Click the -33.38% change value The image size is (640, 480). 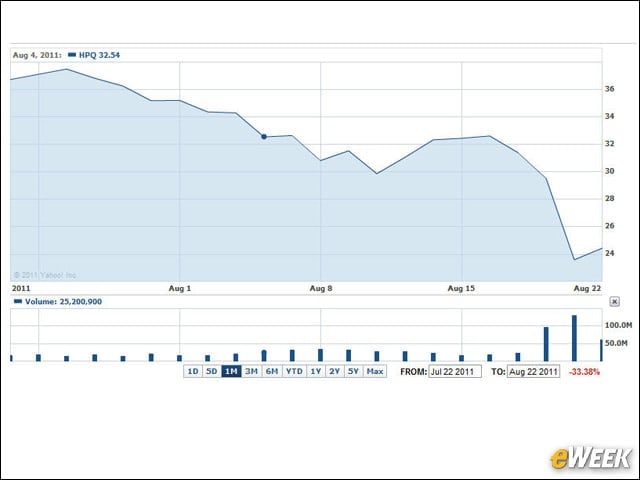tap(584, 372)
